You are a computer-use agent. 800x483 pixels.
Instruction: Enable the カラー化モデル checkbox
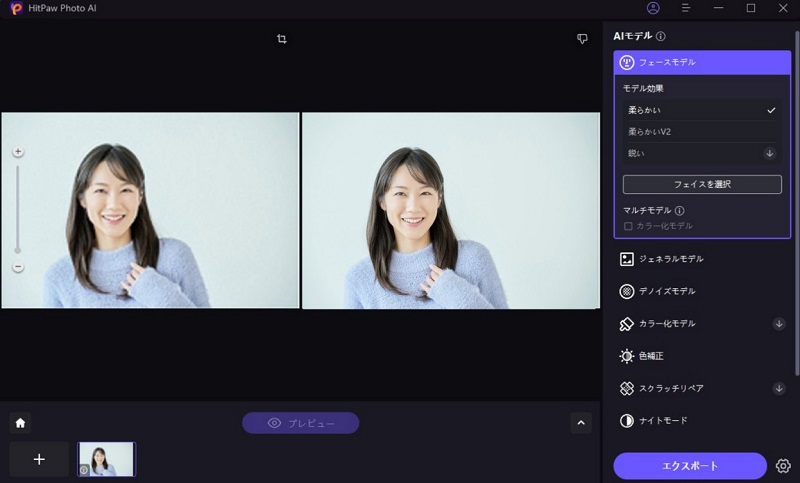point(628,226)
